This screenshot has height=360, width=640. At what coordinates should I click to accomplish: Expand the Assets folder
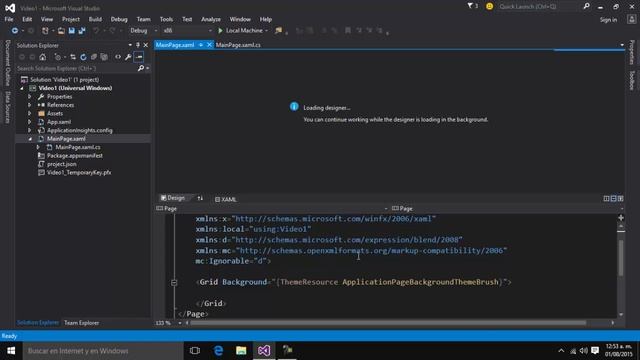tap(29, 113)
